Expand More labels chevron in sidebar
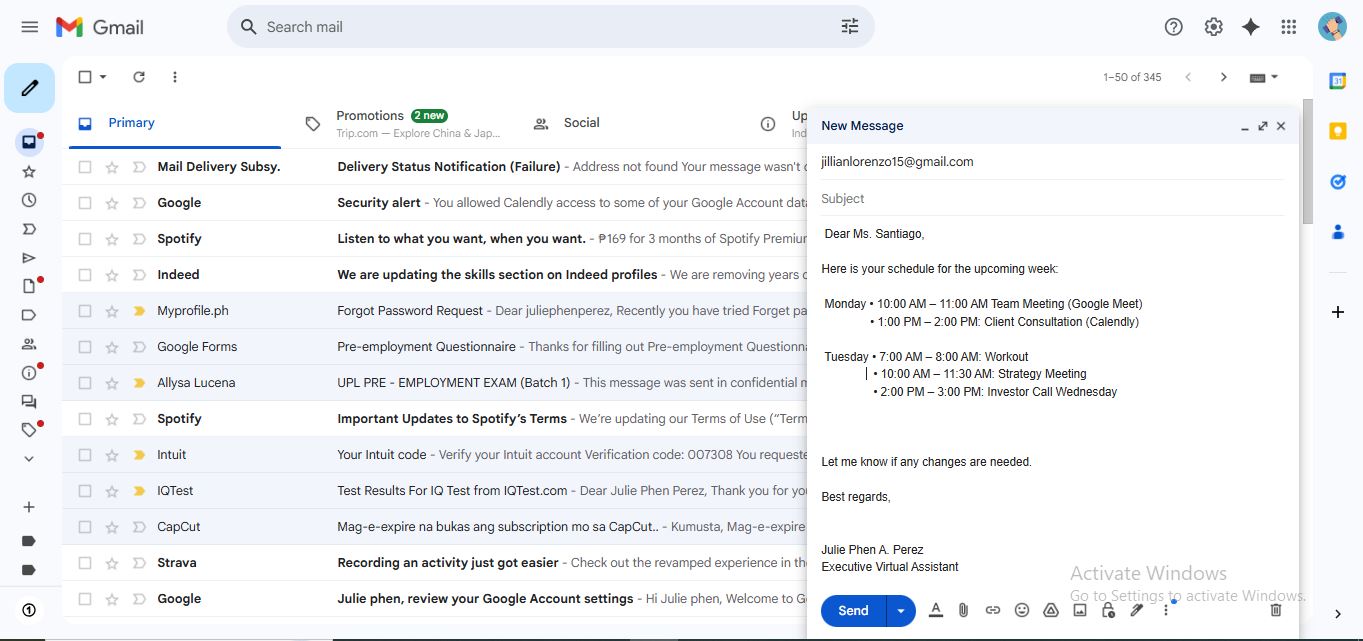The width and height of the screenshot is (1363, 641). [29, 459]
